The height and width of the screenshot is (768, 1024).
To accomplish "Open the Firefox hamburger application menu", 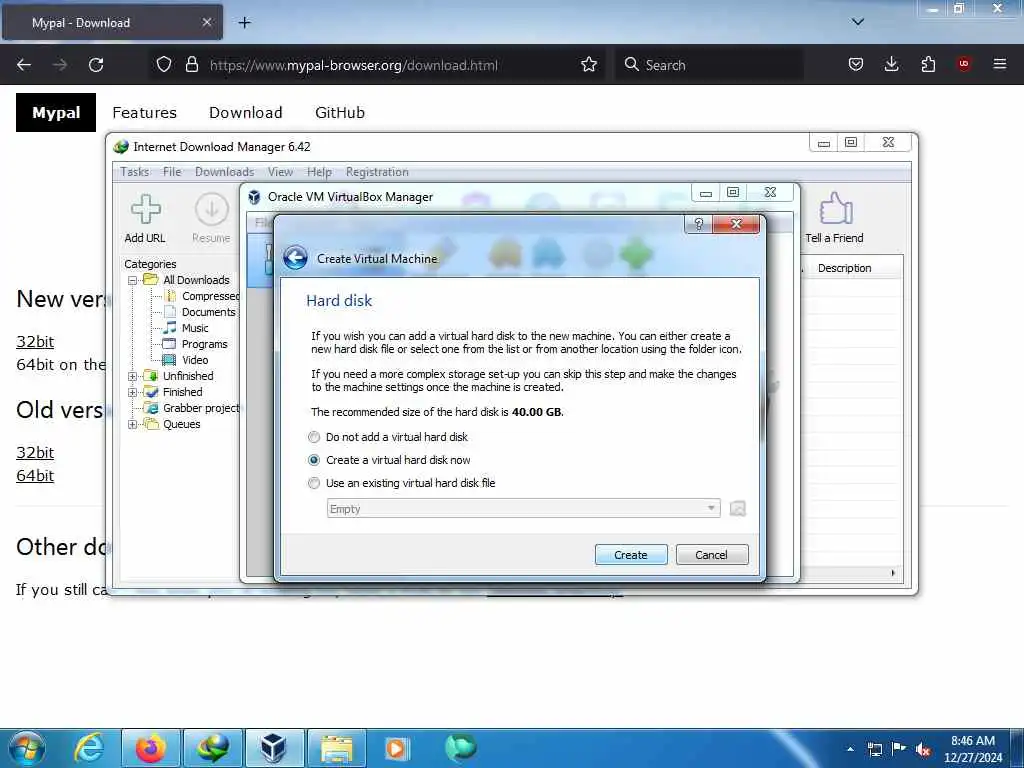I will (x=1000, y=64).
